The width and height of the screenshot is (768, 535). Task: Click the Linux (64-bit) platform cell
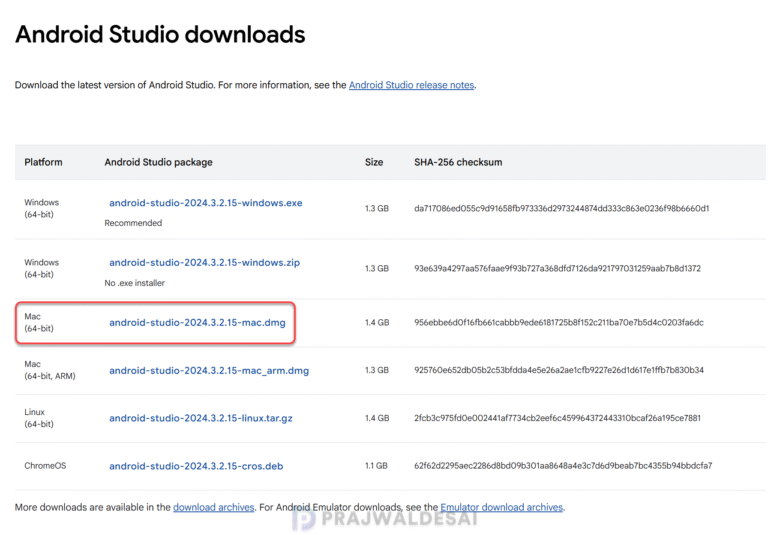pyautogui.click(x=39, y=418)
